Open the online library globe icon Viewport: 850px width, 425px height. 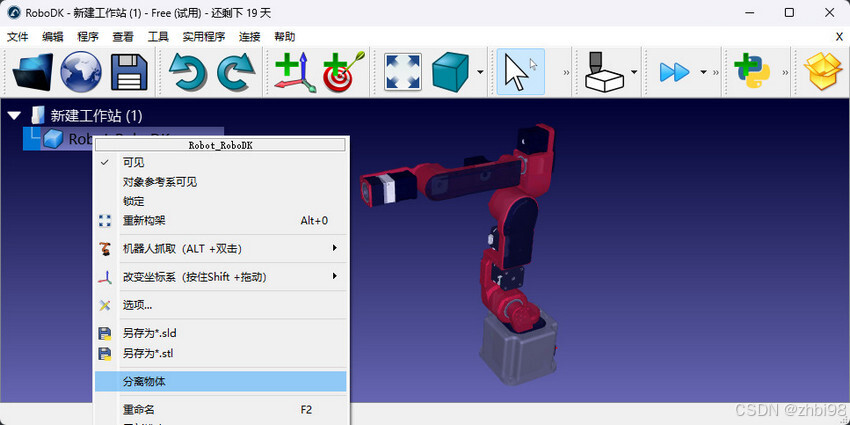[x=81, y=72]
